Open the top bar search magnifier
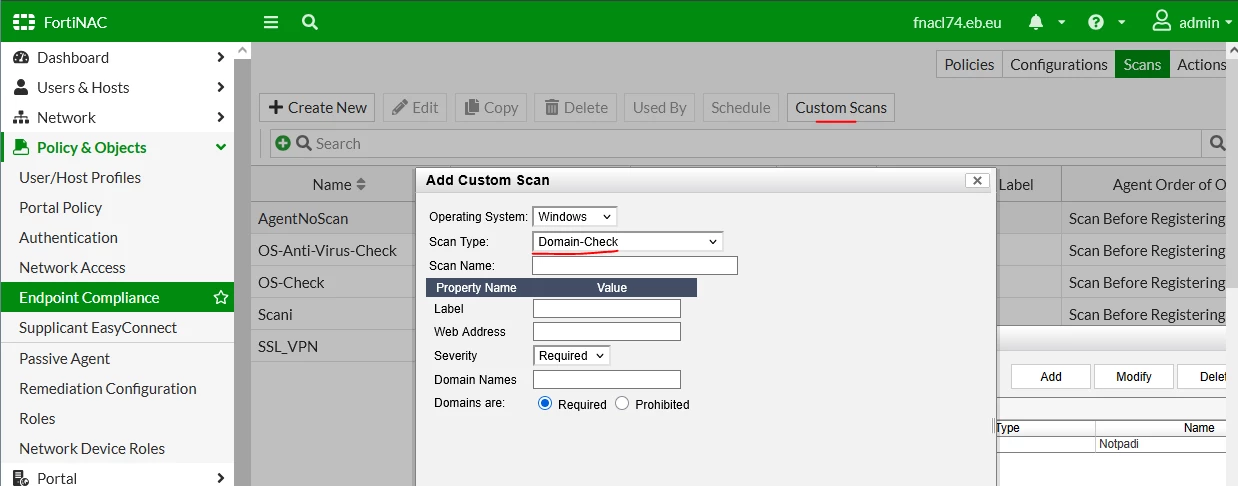The width and height of the screenshot is (1238, 486). tap(310, 22)
